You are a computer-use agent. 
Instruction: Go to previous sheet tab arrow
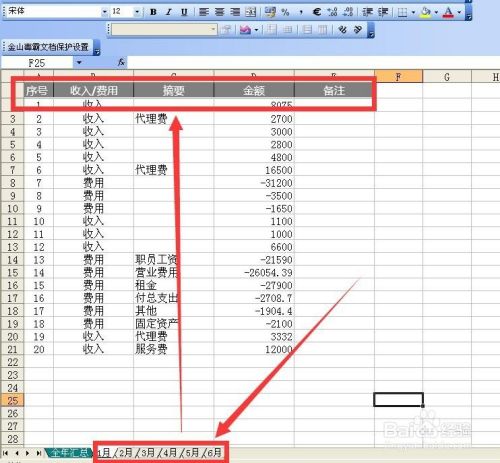click(x=17, y=453)
